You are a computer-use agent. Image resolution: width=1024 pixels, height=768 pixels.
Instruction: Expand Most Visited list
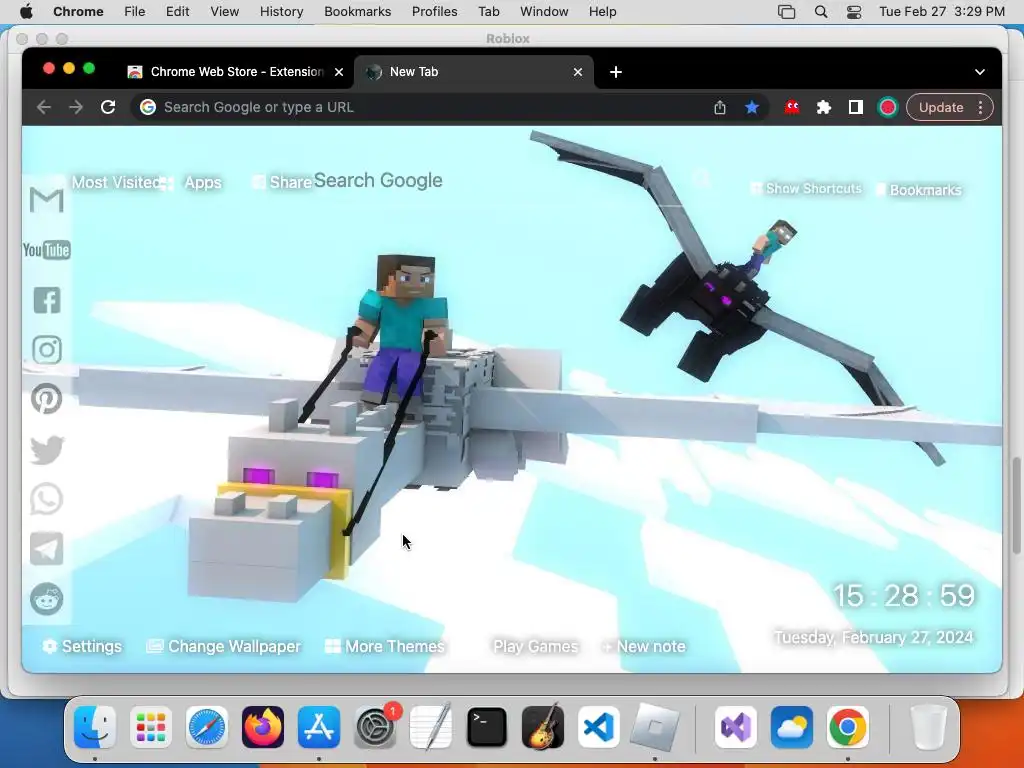point(114,182)
